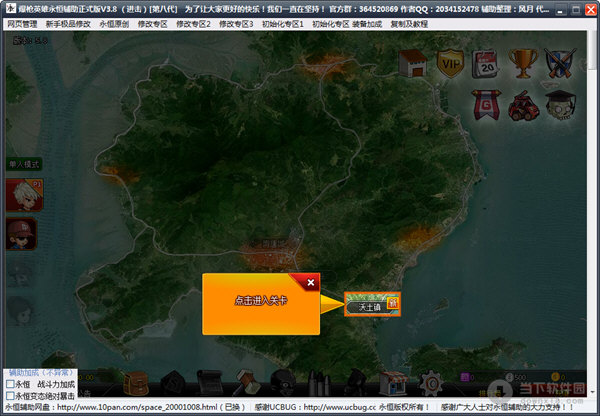Open the 网页管理 menu
Screen dimensions: 600x416
pyautogui.click(x=22, y=24)
